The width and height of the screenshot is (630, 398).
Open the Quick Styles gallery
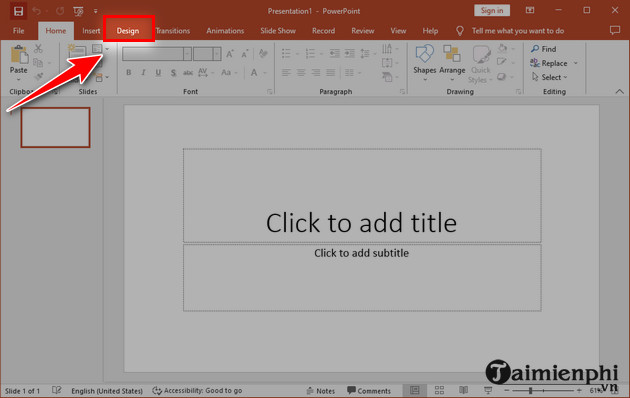coord(481,63)
